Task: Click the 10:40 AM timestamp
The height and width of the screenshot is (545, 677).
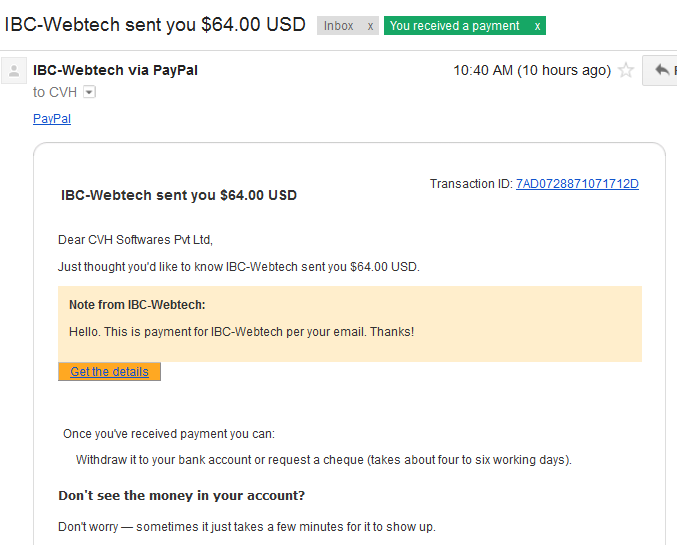Action: click(532, 70)
